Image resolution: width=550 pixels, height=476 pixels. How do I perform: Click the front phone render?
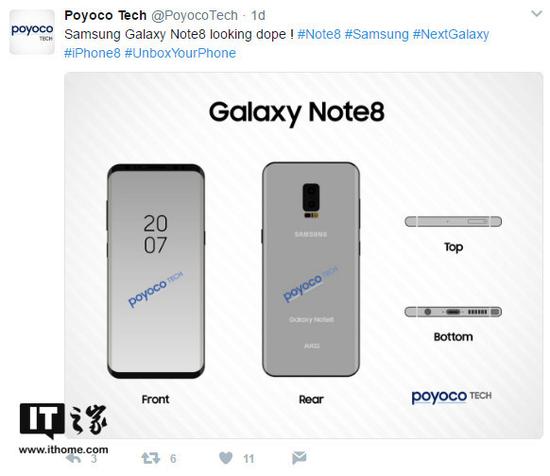click(x=156, y=271)
